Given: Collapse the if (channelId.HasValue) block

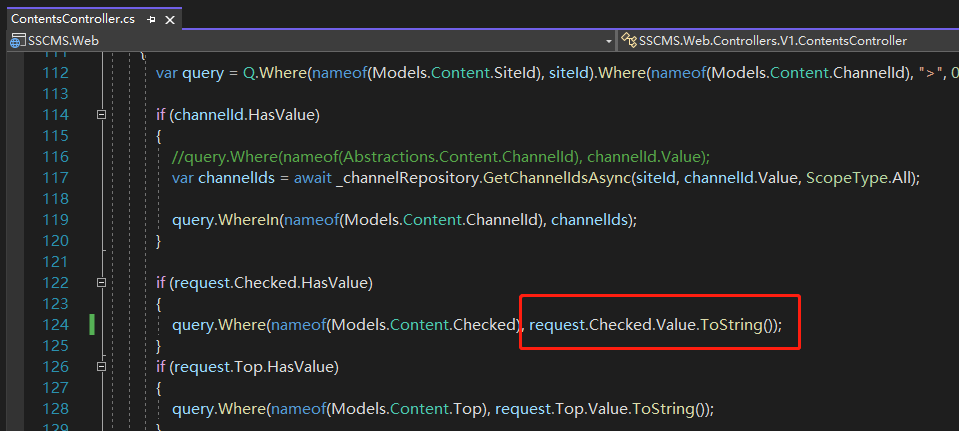Looking at the screenshot, I should pyautogui.click(x=102, y=114).
